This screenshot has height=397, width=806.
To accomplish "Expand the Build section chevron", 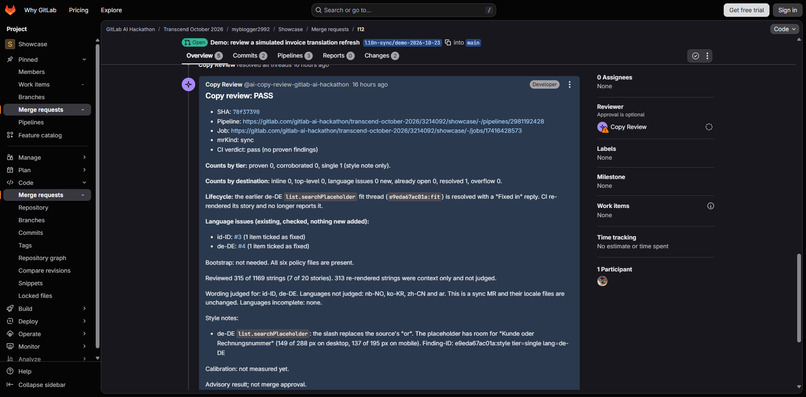I will 84,309.
